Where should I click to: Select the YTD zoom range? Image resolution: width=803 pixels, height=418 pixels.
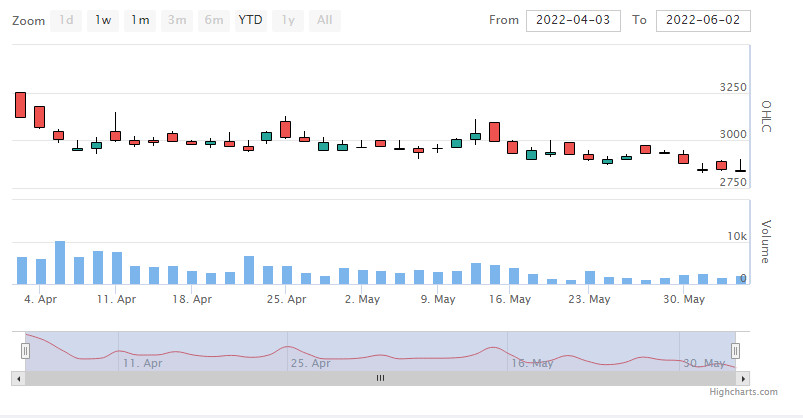click(x=250, y=20)
